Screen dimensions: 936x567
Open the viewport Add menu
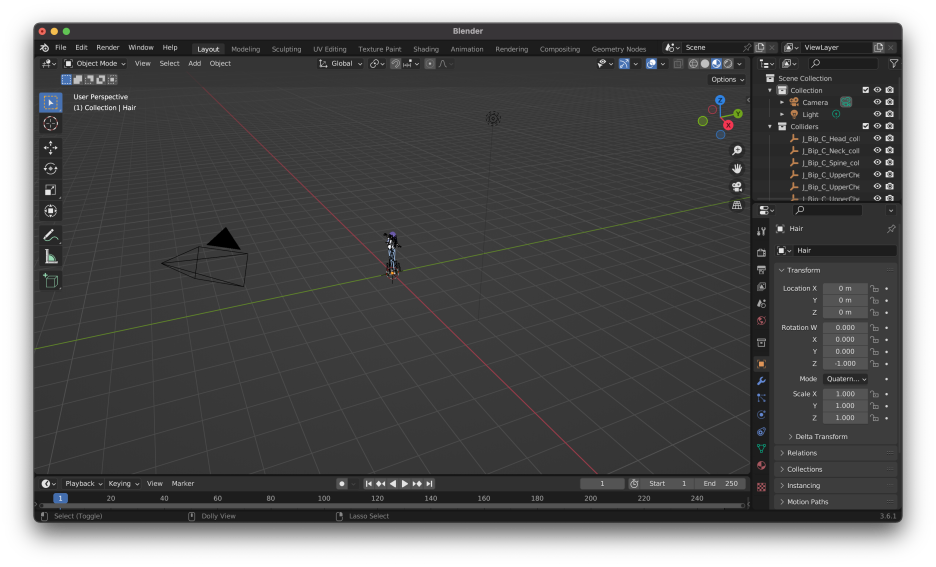[x=195, y=63]
